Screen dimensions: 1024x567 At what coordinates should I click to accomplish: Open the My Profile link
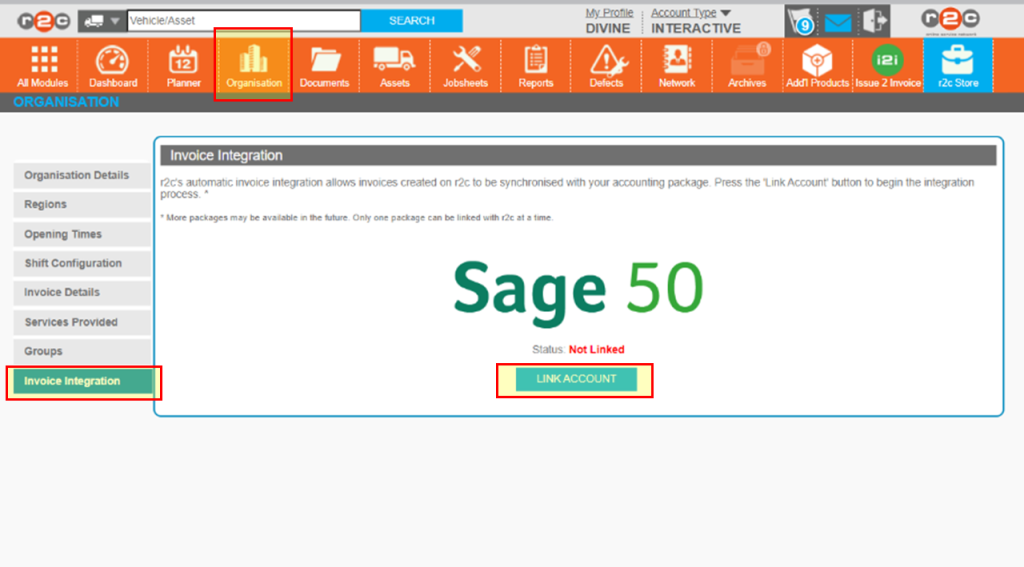pos(609,12)
